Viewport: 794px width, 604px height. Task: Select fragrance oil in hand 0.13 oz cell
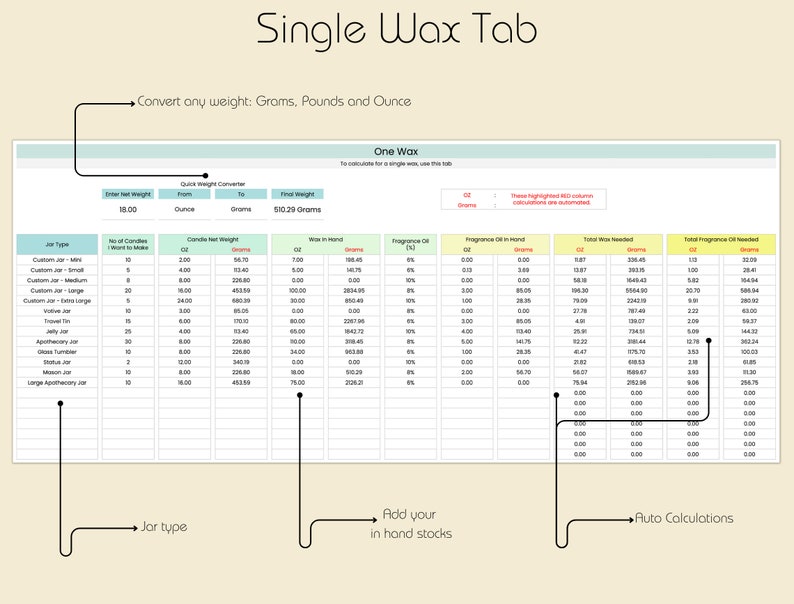[x=467, y=270]
